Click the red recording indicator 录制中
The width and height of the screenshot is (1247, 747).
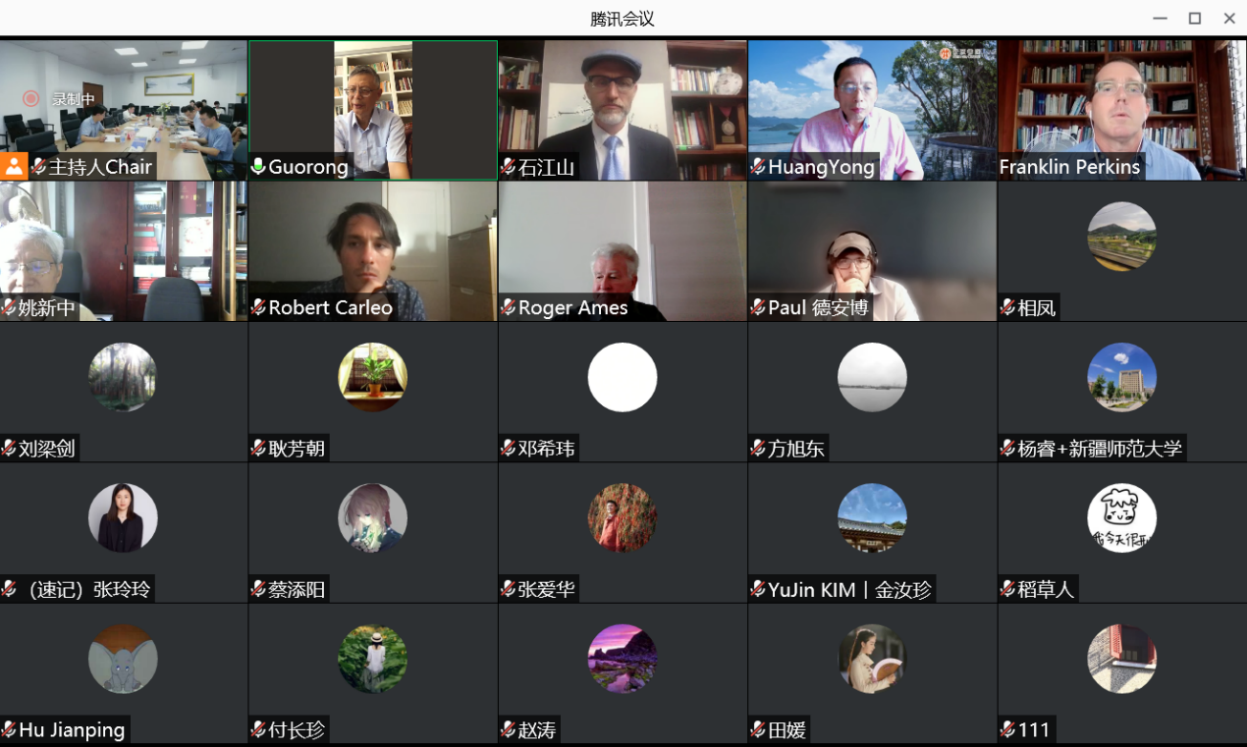coord(58,98)
